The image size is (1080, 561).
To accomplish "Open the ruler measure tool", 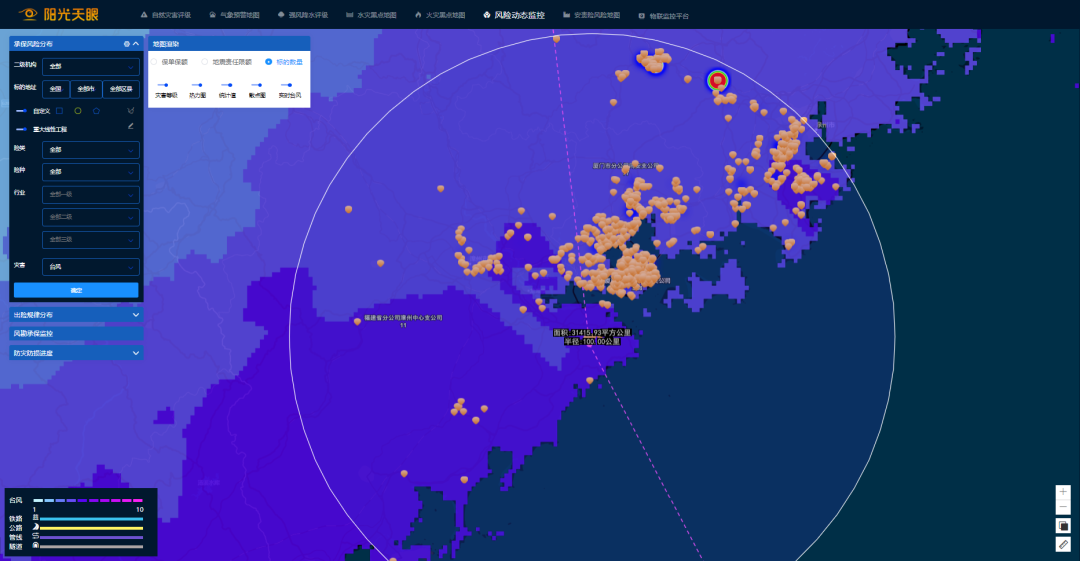I will (1063, 544).
